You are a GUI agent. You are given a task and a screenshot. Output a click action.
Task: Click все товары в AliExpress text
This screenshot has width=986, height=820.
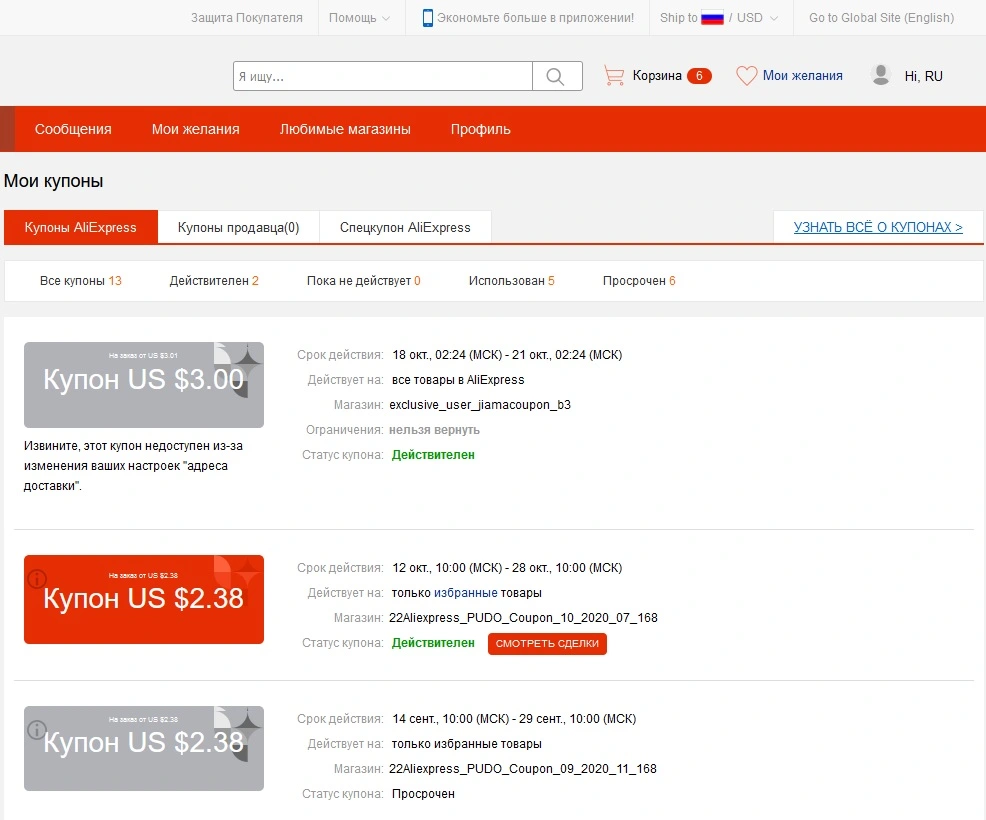pos(458,380)
